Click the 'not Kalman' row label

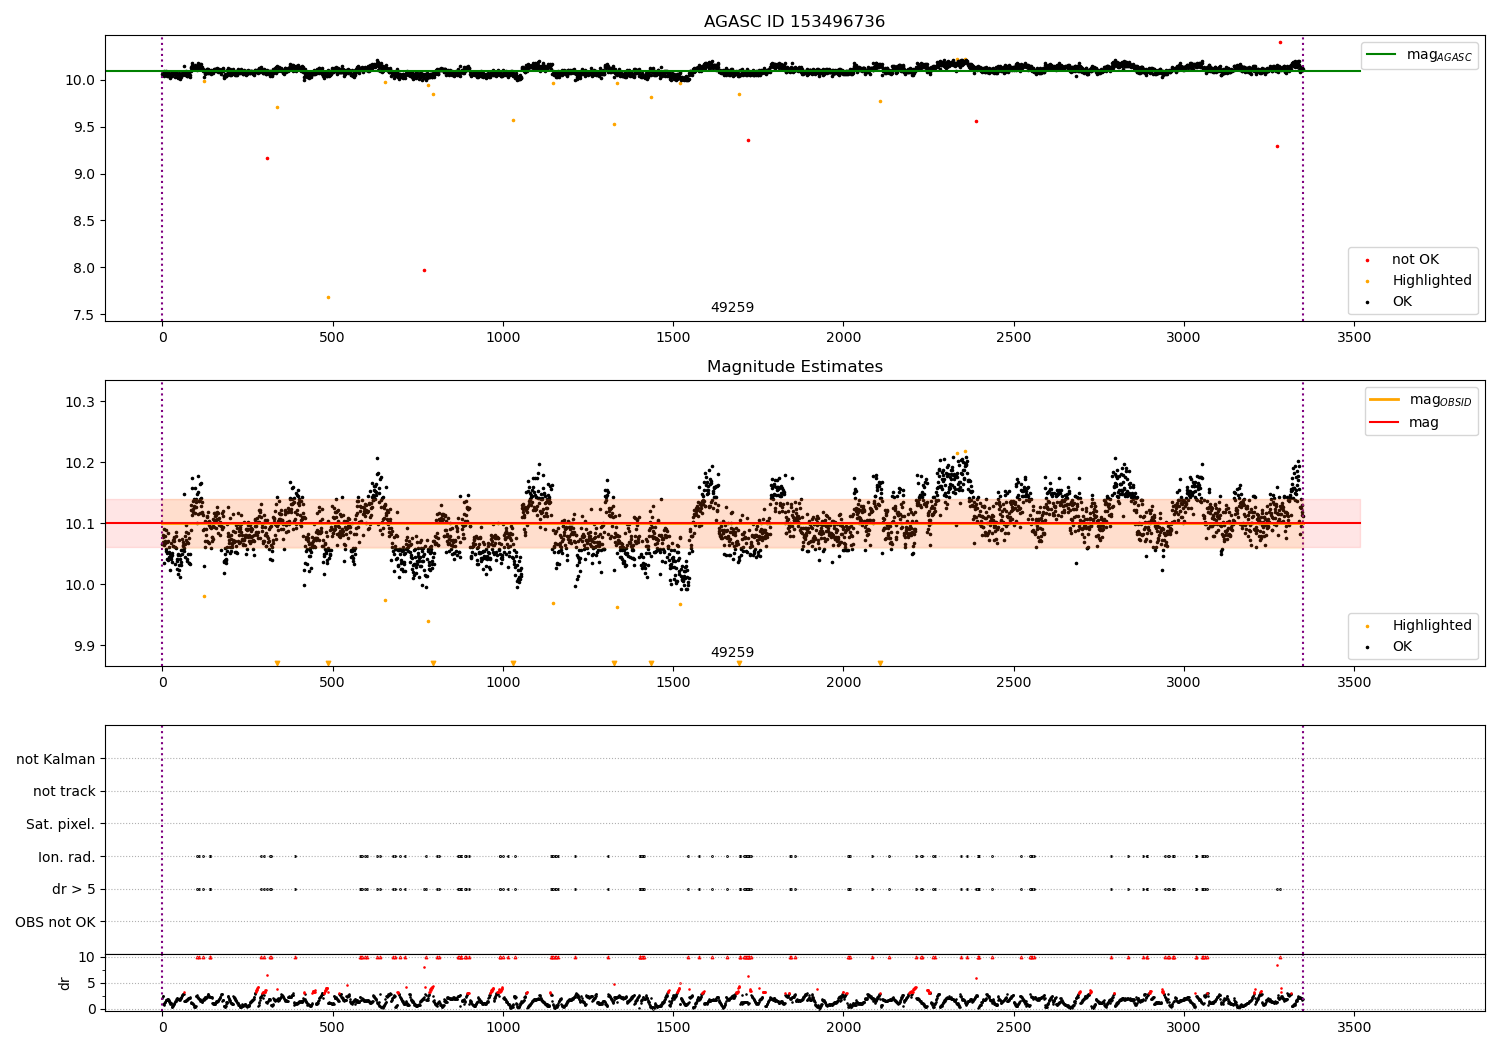(x=56, y=759)
